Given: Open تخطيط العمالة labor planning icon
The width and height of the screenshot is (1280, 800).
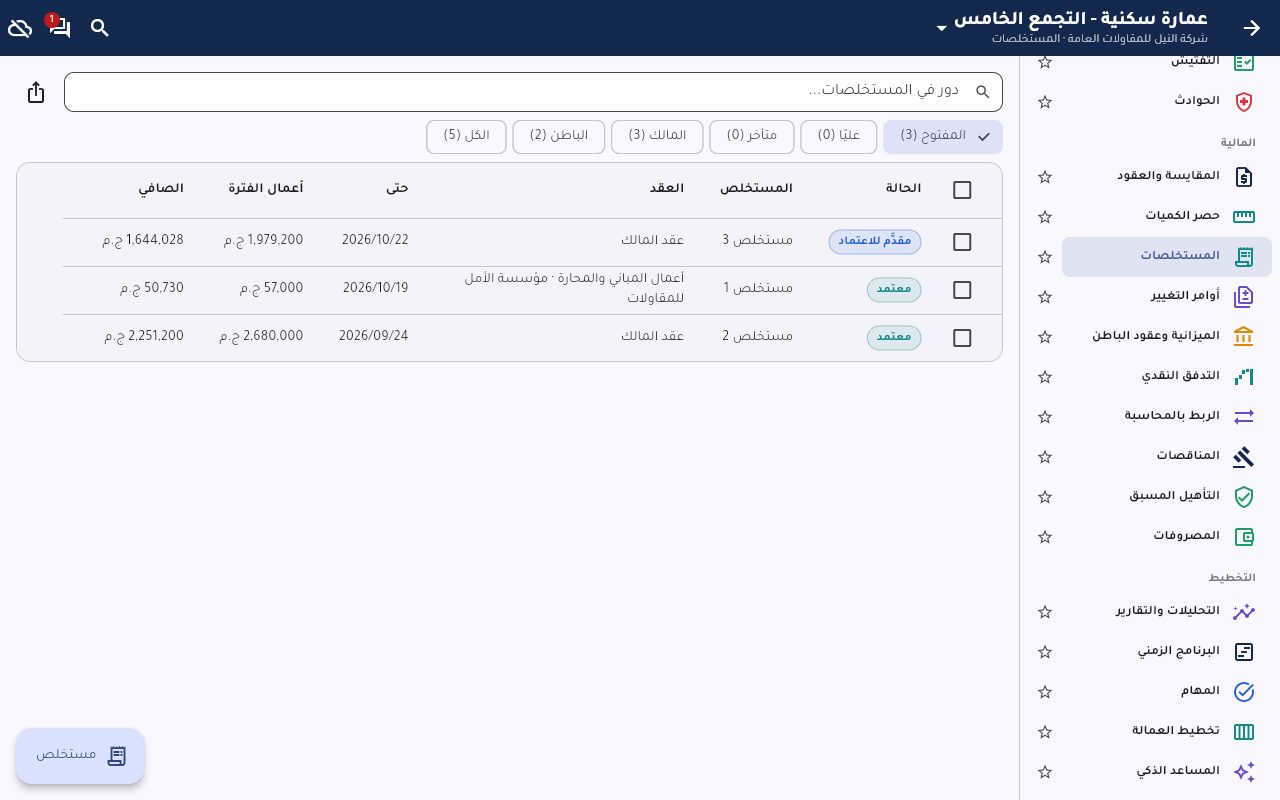Looking at the screenshot, I should pyautogui.click(x=1244, y=732).
